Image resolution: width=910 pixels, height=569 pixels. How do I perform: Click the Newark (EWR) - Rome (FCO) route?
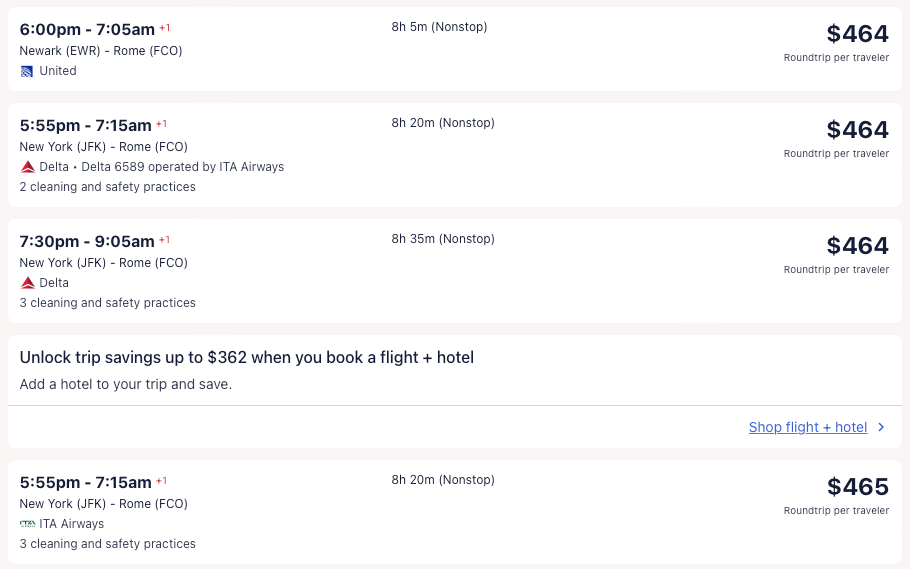pyautogui.click(x=101, y=51)
